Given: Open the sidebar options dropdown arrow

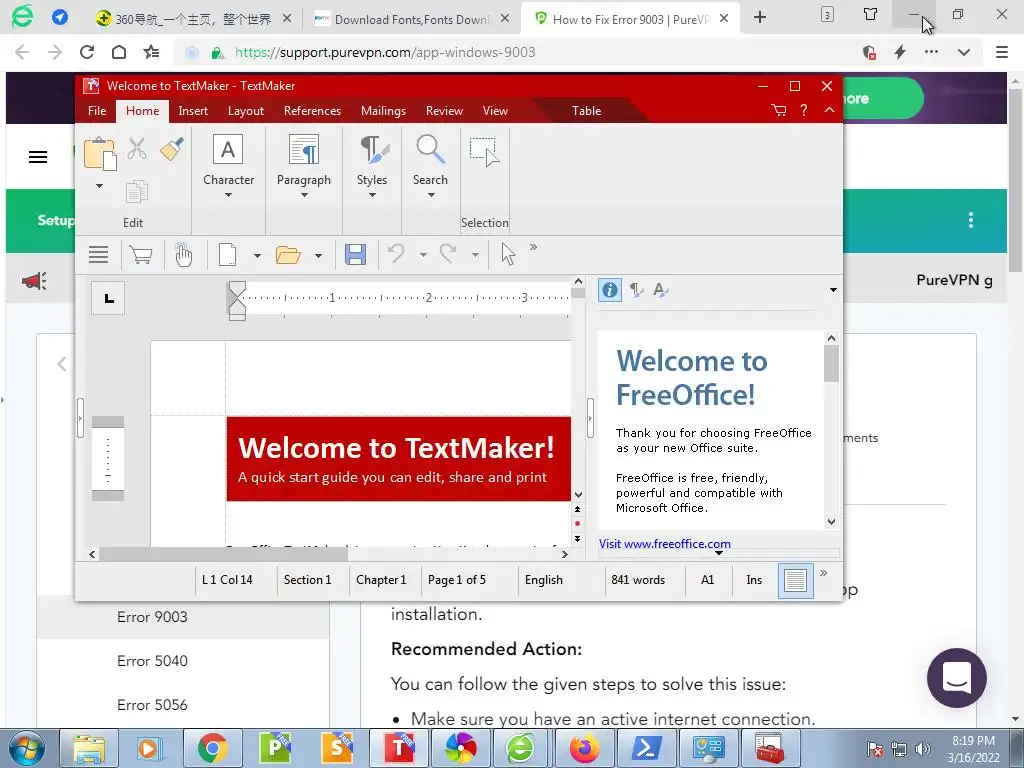Looking at the screenshot, I should pyautogui.click(x=833, y=290).
